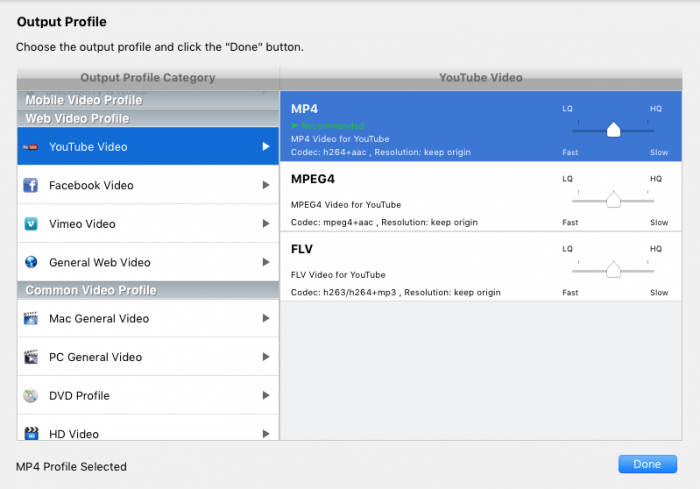Click the Output Profile Category column header
Viewport: 700px width, 489px height.
click(148, 78)
